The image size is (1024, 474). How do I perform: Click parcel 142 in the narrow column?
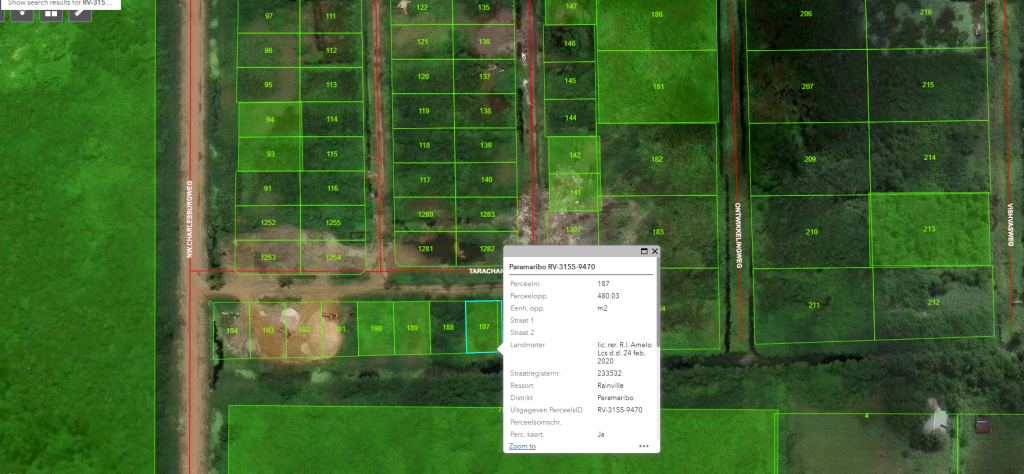[x=573, y=155]
